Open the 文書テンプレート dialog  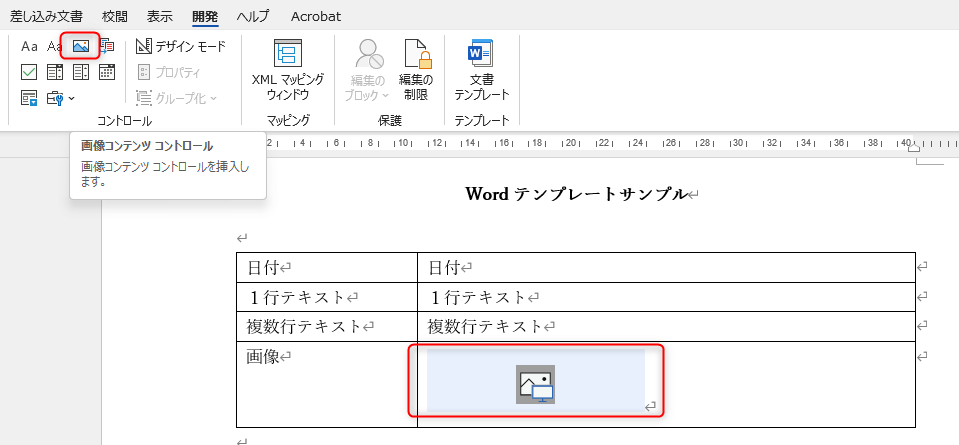coord(482,70)
